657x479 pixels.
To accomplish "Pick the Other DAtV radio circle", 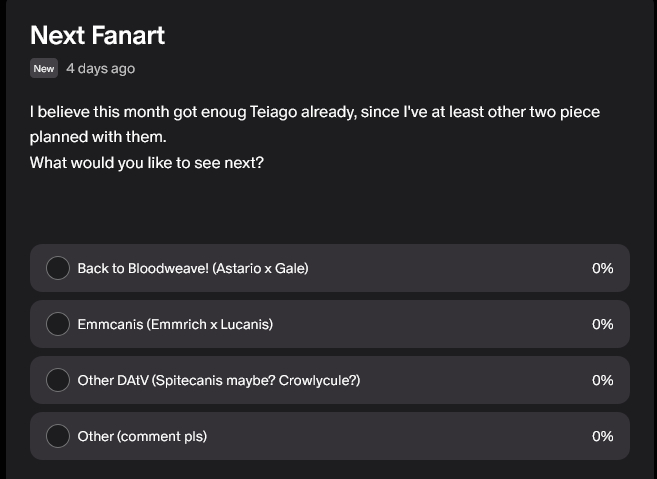I will point(58,380).
